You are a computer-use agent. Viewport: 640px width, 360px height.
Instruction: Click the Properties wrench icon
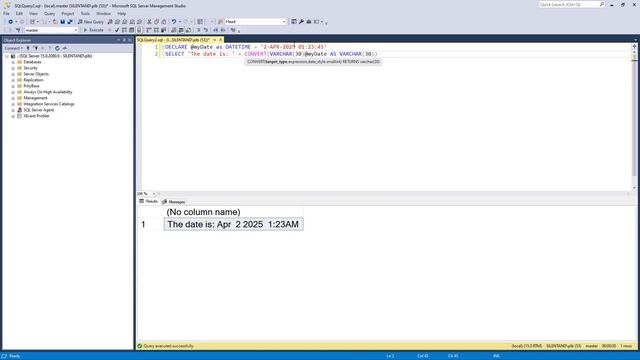click(x=301, y=22)
